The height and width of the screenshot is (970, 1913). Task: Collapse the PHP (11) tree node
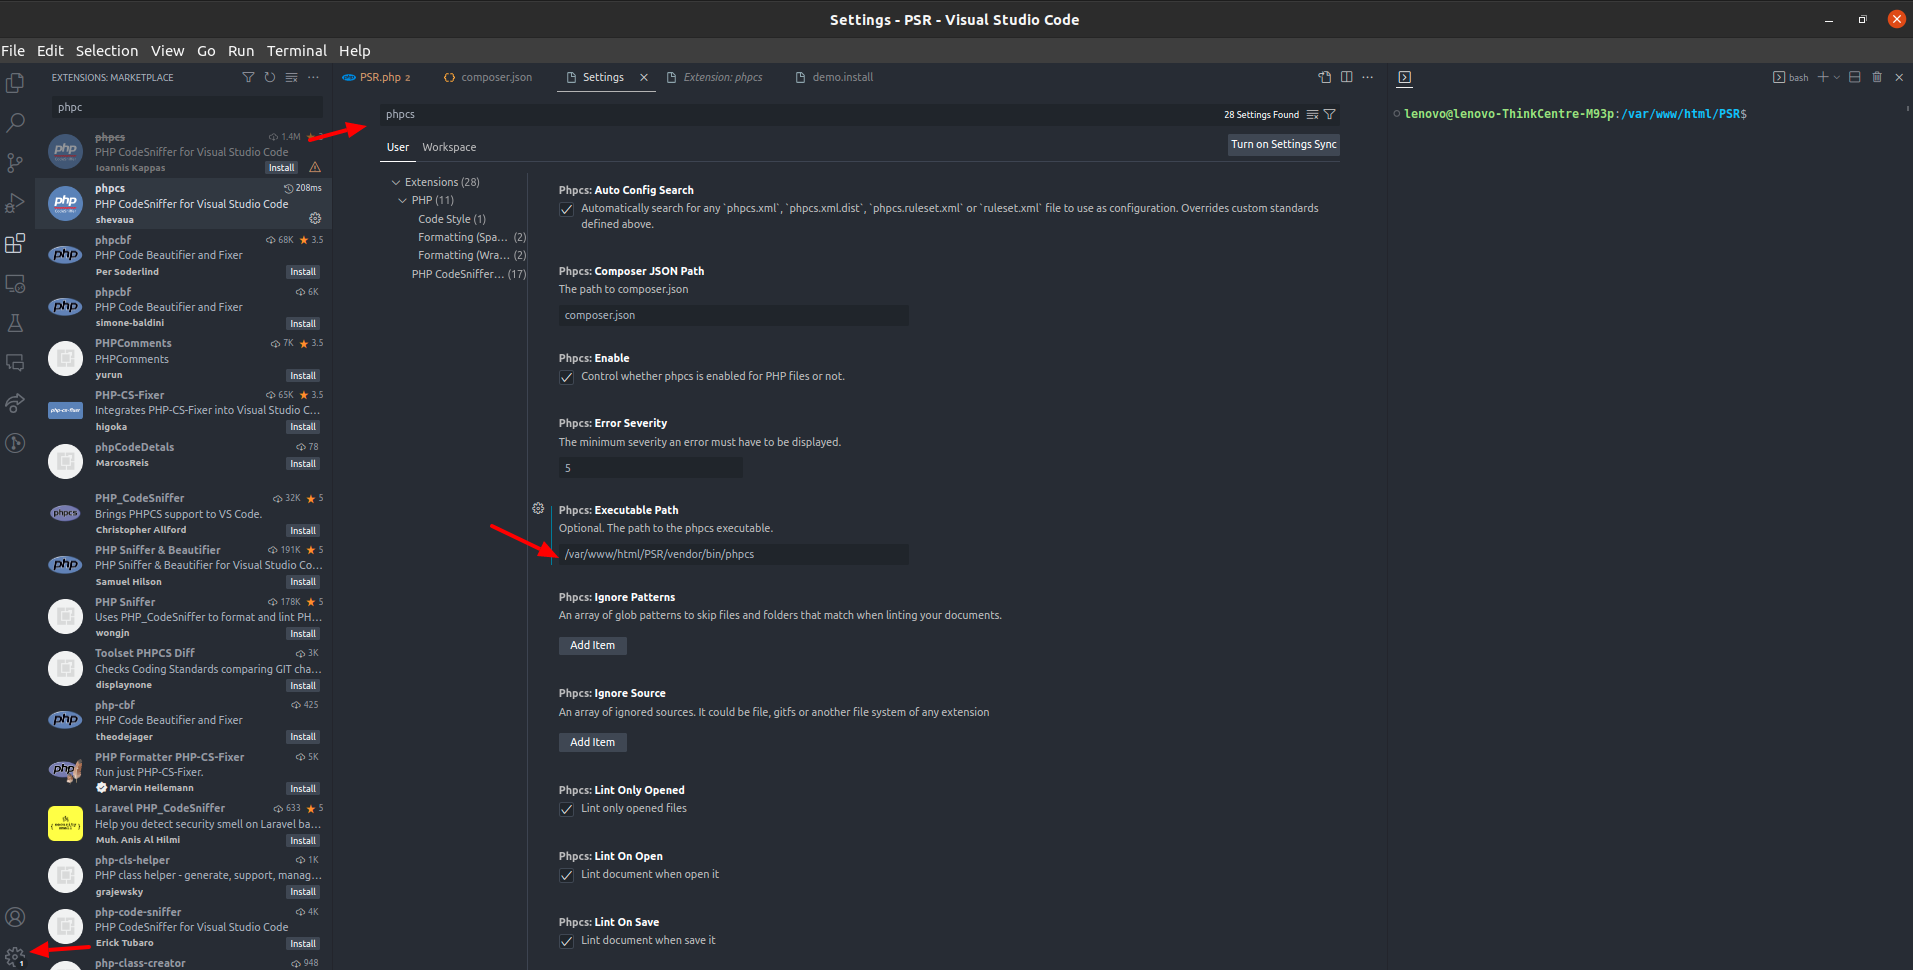click(403, 200)
